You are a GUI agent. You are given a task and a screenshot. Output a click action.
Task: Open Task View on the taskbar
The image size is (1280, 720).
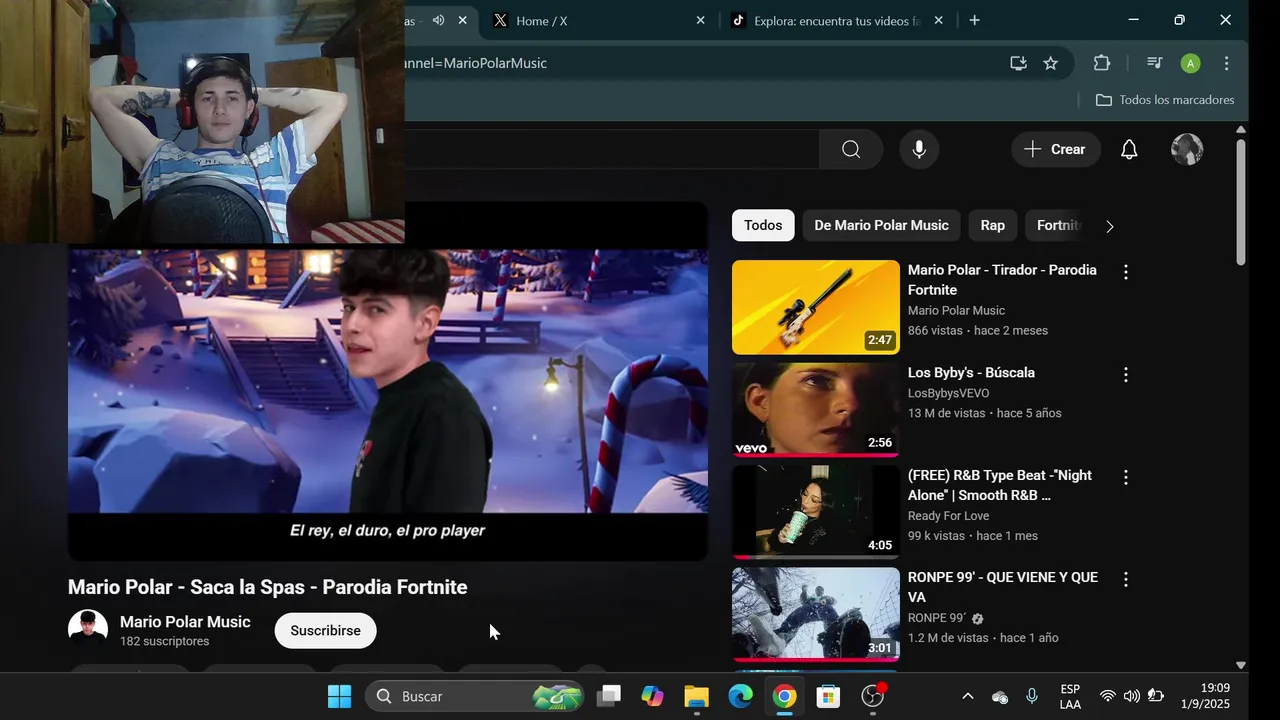[x=609, y=696]
